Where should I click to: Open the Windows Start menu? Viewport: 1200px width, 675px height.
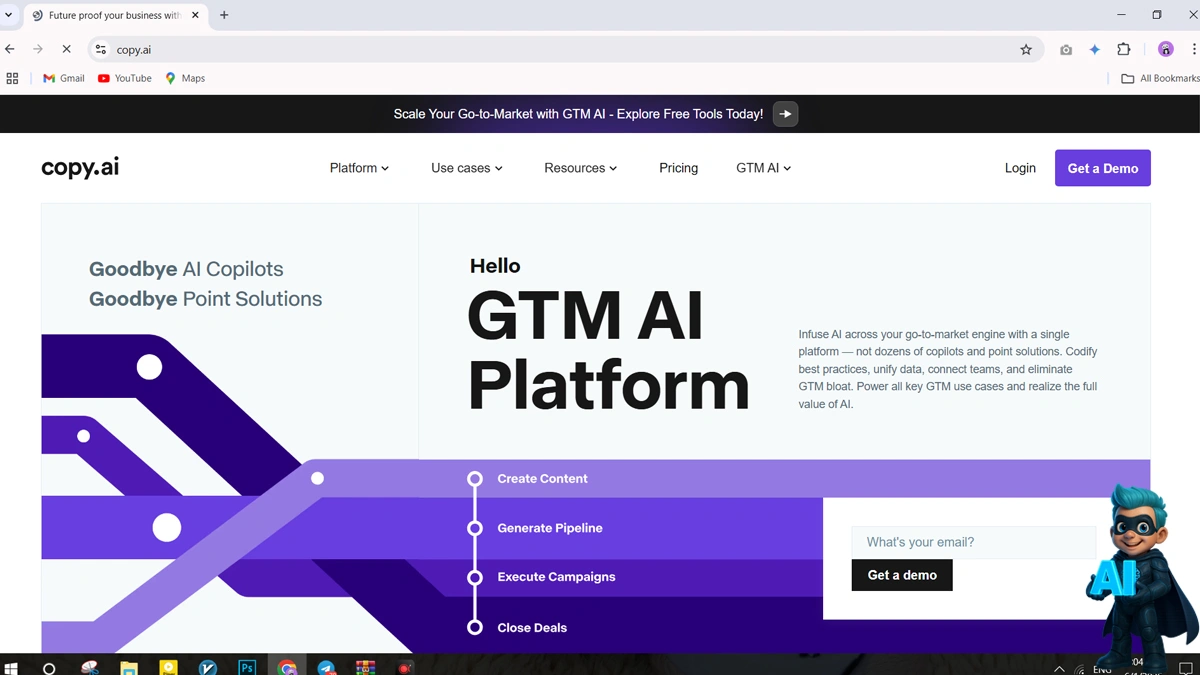pyautogui.click(x=11, y=667)
